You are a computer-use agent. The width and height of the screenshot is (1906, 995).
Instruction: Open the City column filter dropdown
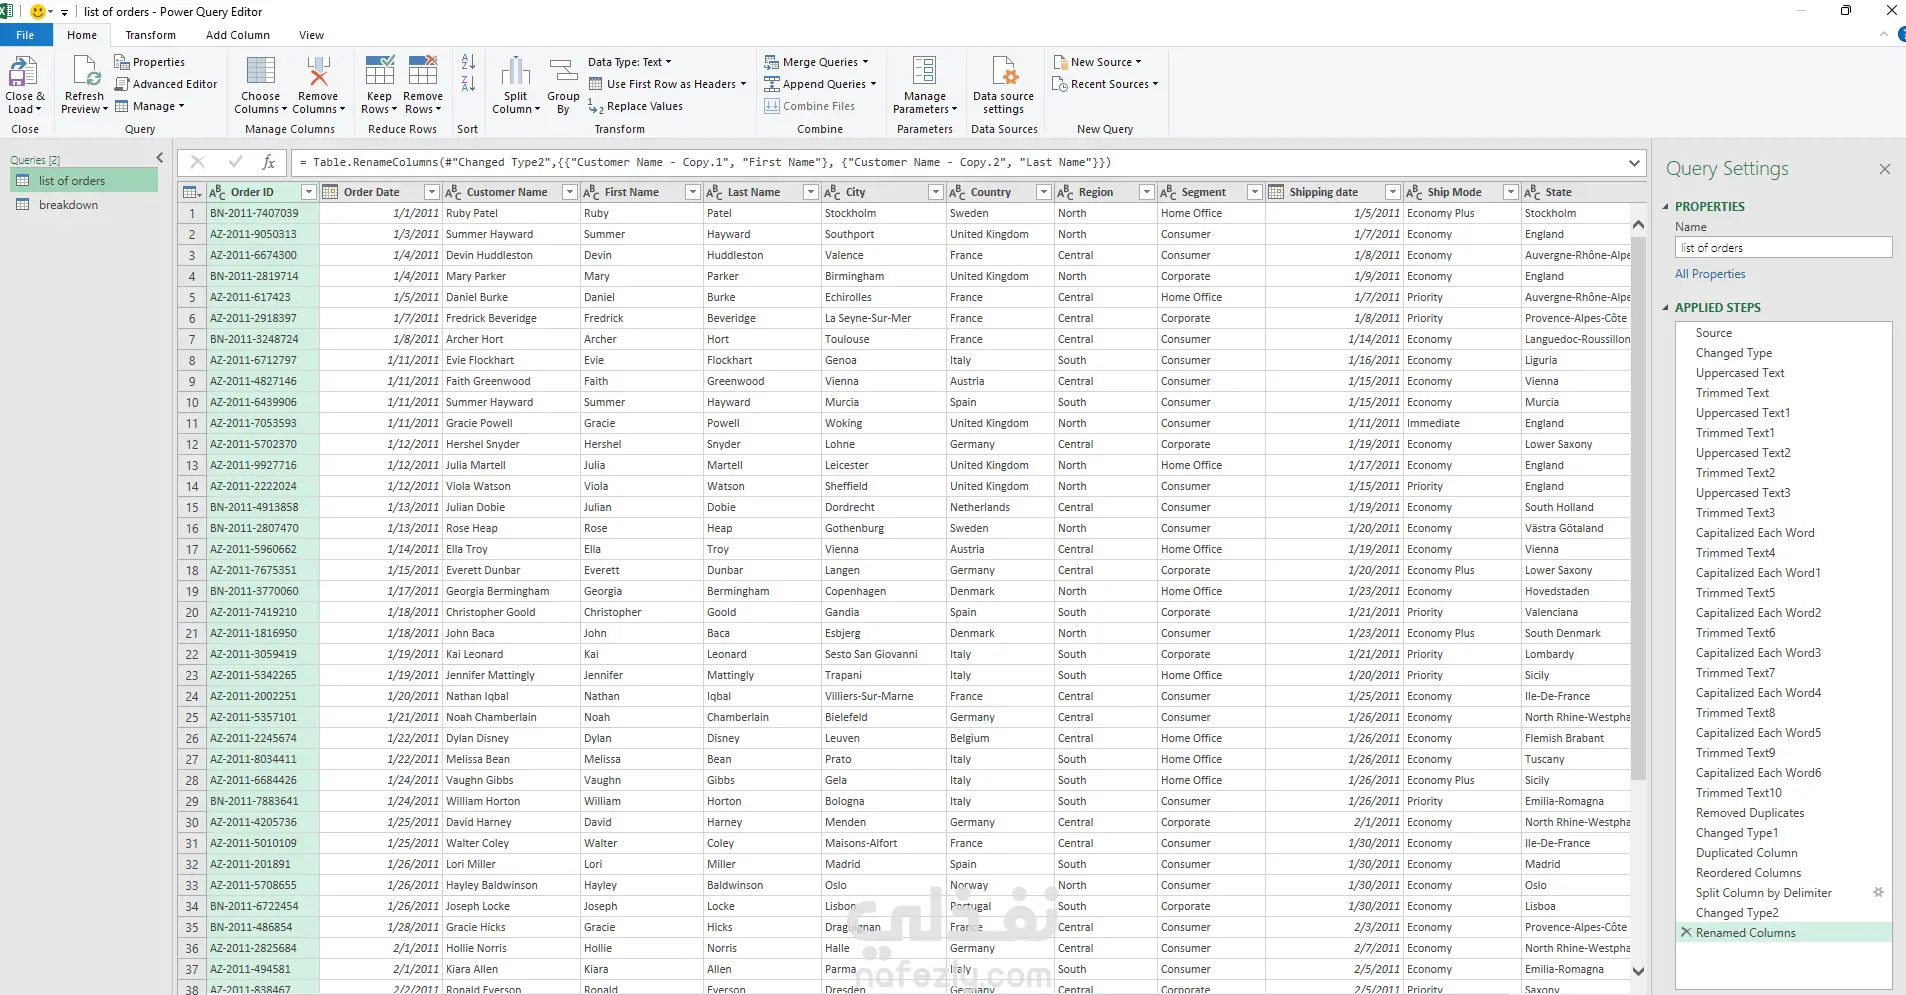tap(936, 192)
